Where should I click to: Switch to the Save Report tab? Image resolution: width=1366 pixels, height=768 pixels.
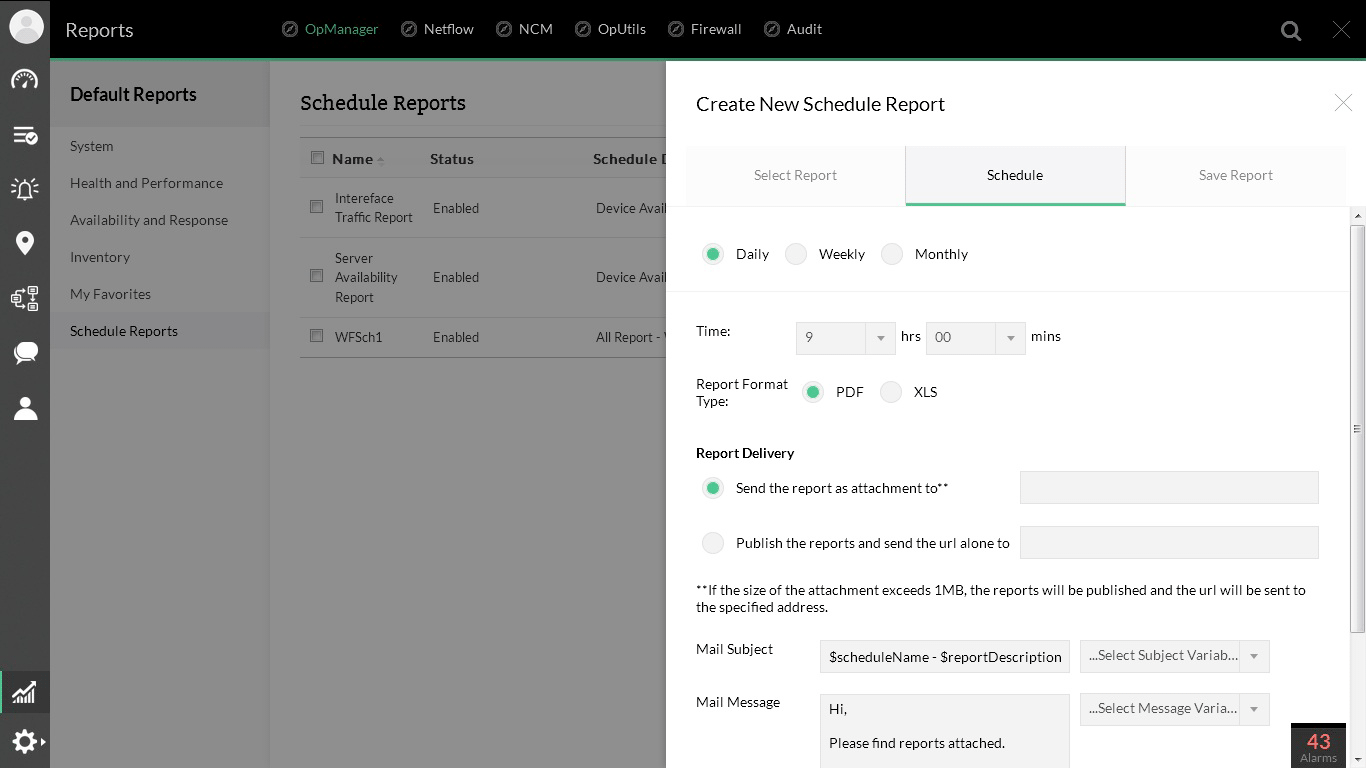pyautogui.click(x=1235, y=175)
